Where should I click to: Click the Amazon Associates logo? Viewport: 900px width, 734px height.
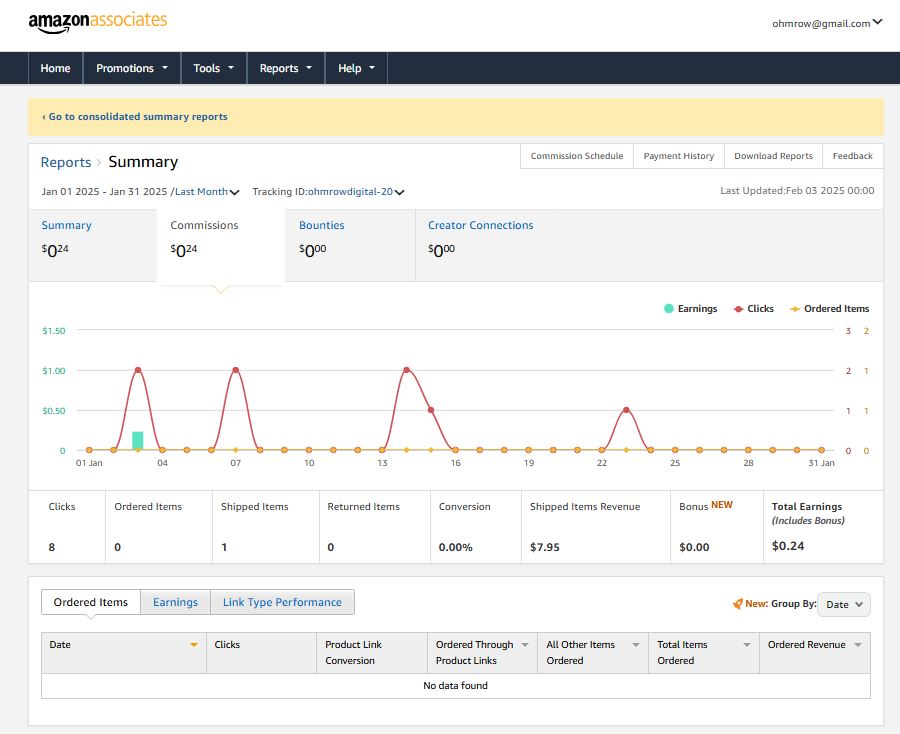click(x=98, y=22)
